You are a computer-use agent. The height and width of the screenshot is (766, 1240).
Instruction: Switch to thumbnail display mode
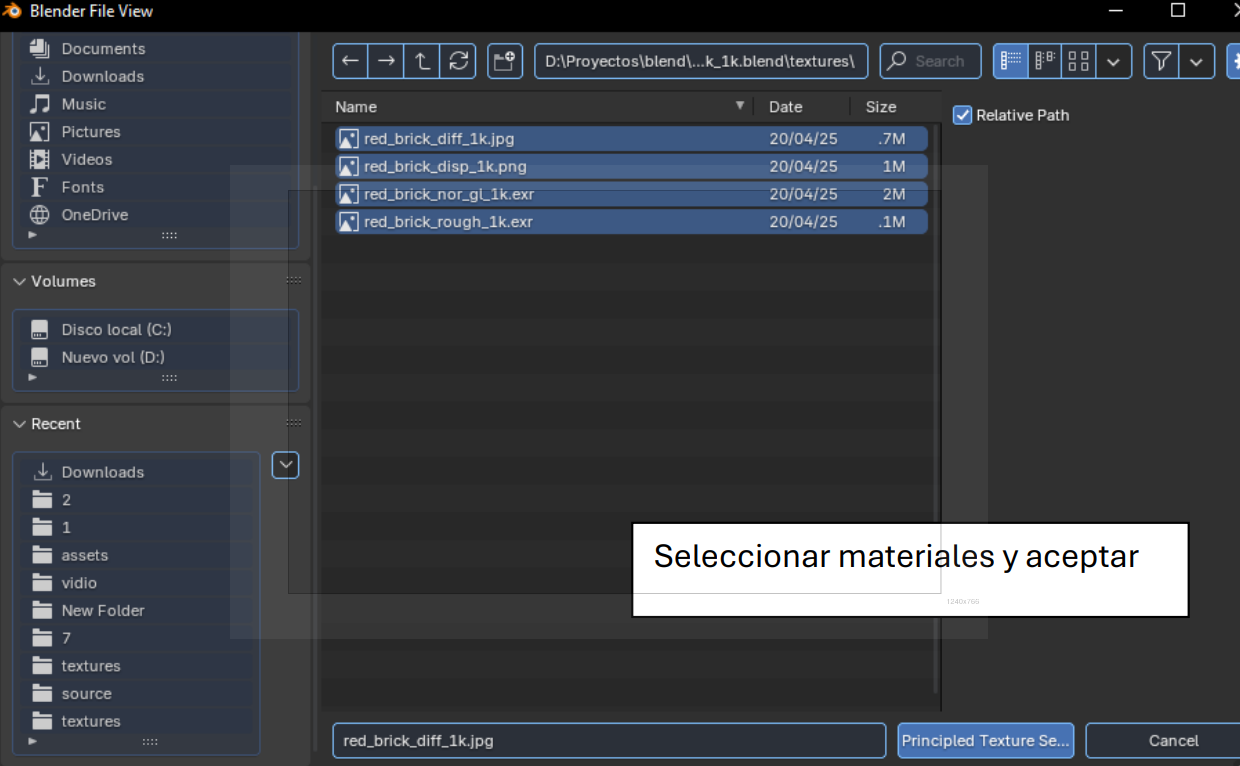tap(1078, 61)
